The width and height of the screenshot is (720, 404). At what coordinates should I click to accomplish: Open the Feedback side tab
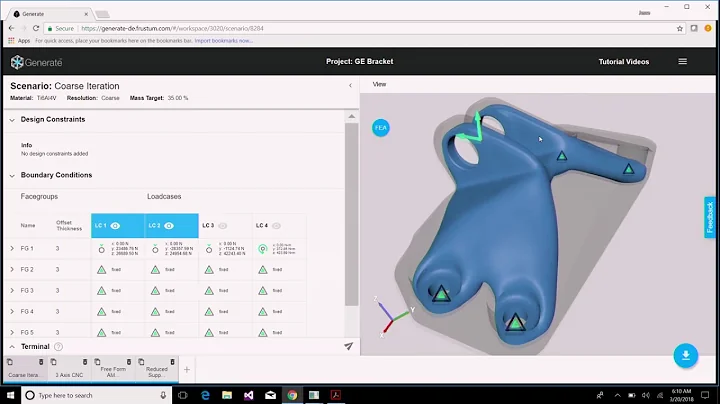click(x=710, y=217)
